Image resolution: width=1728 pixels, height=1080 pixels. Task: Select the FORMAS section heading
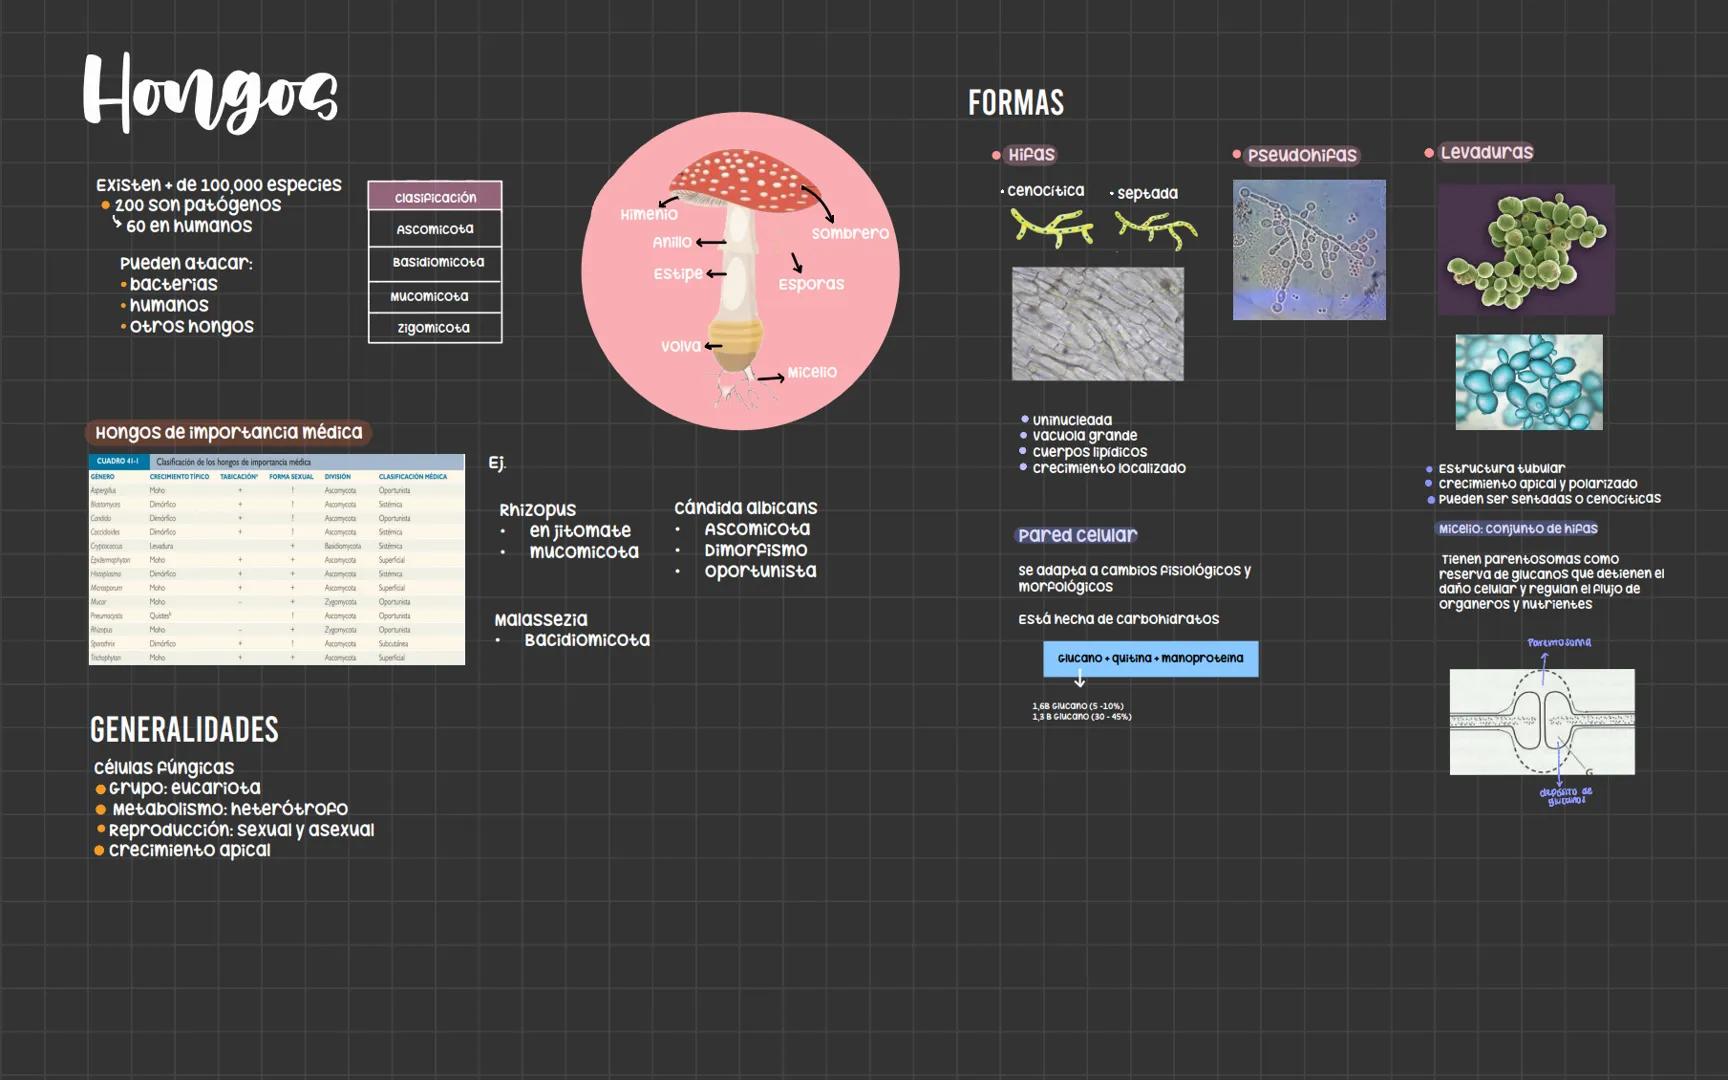tap(1015, 103)
